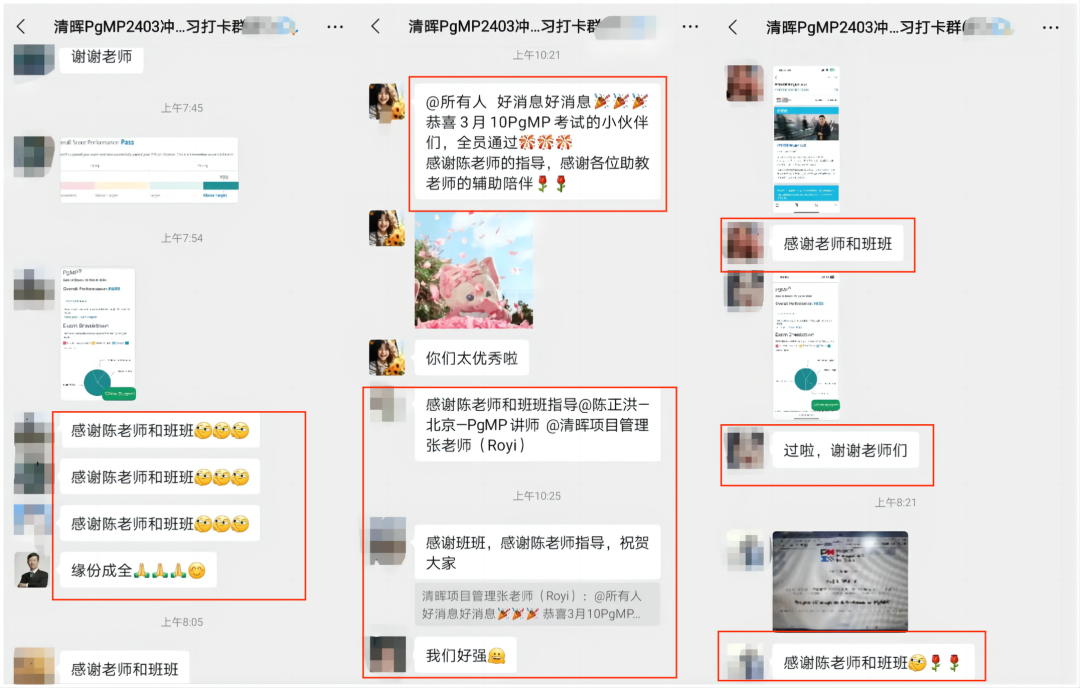Tap the @陈正洪 mention message bubble
1080x688 pixels.
pyautogui.click(x=537, y=425)
